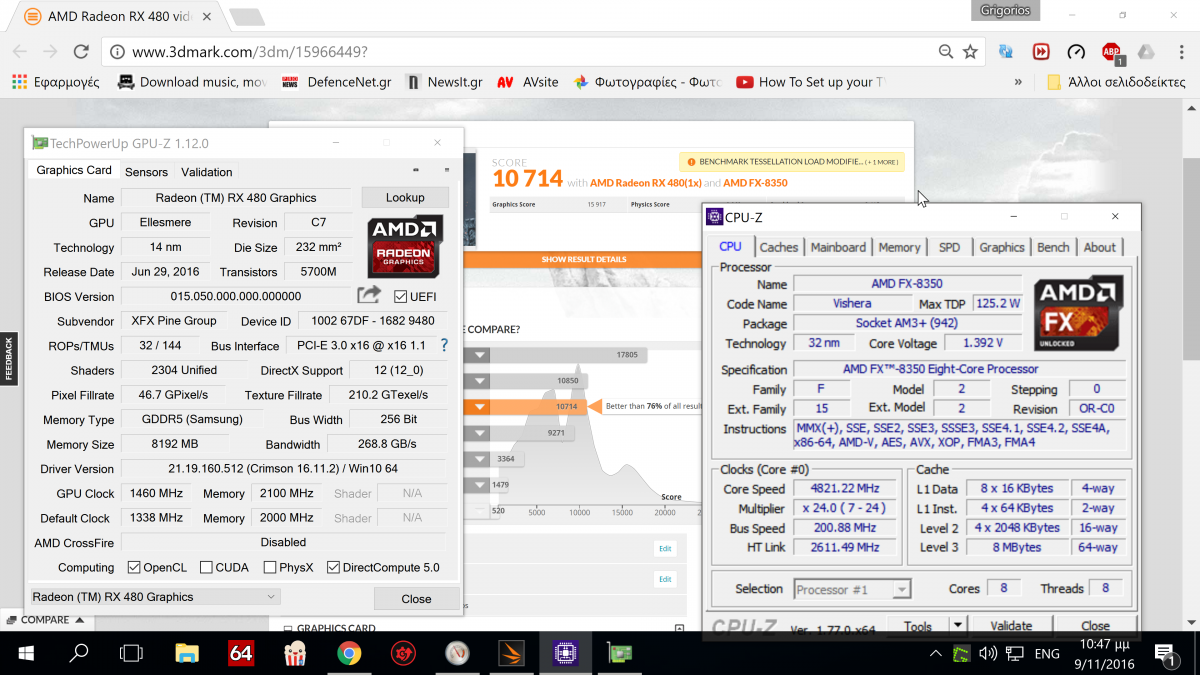Click the AMD Radeon Graphics logo in GPU-Z
1200x675 pixels.
tap(404, 247)
